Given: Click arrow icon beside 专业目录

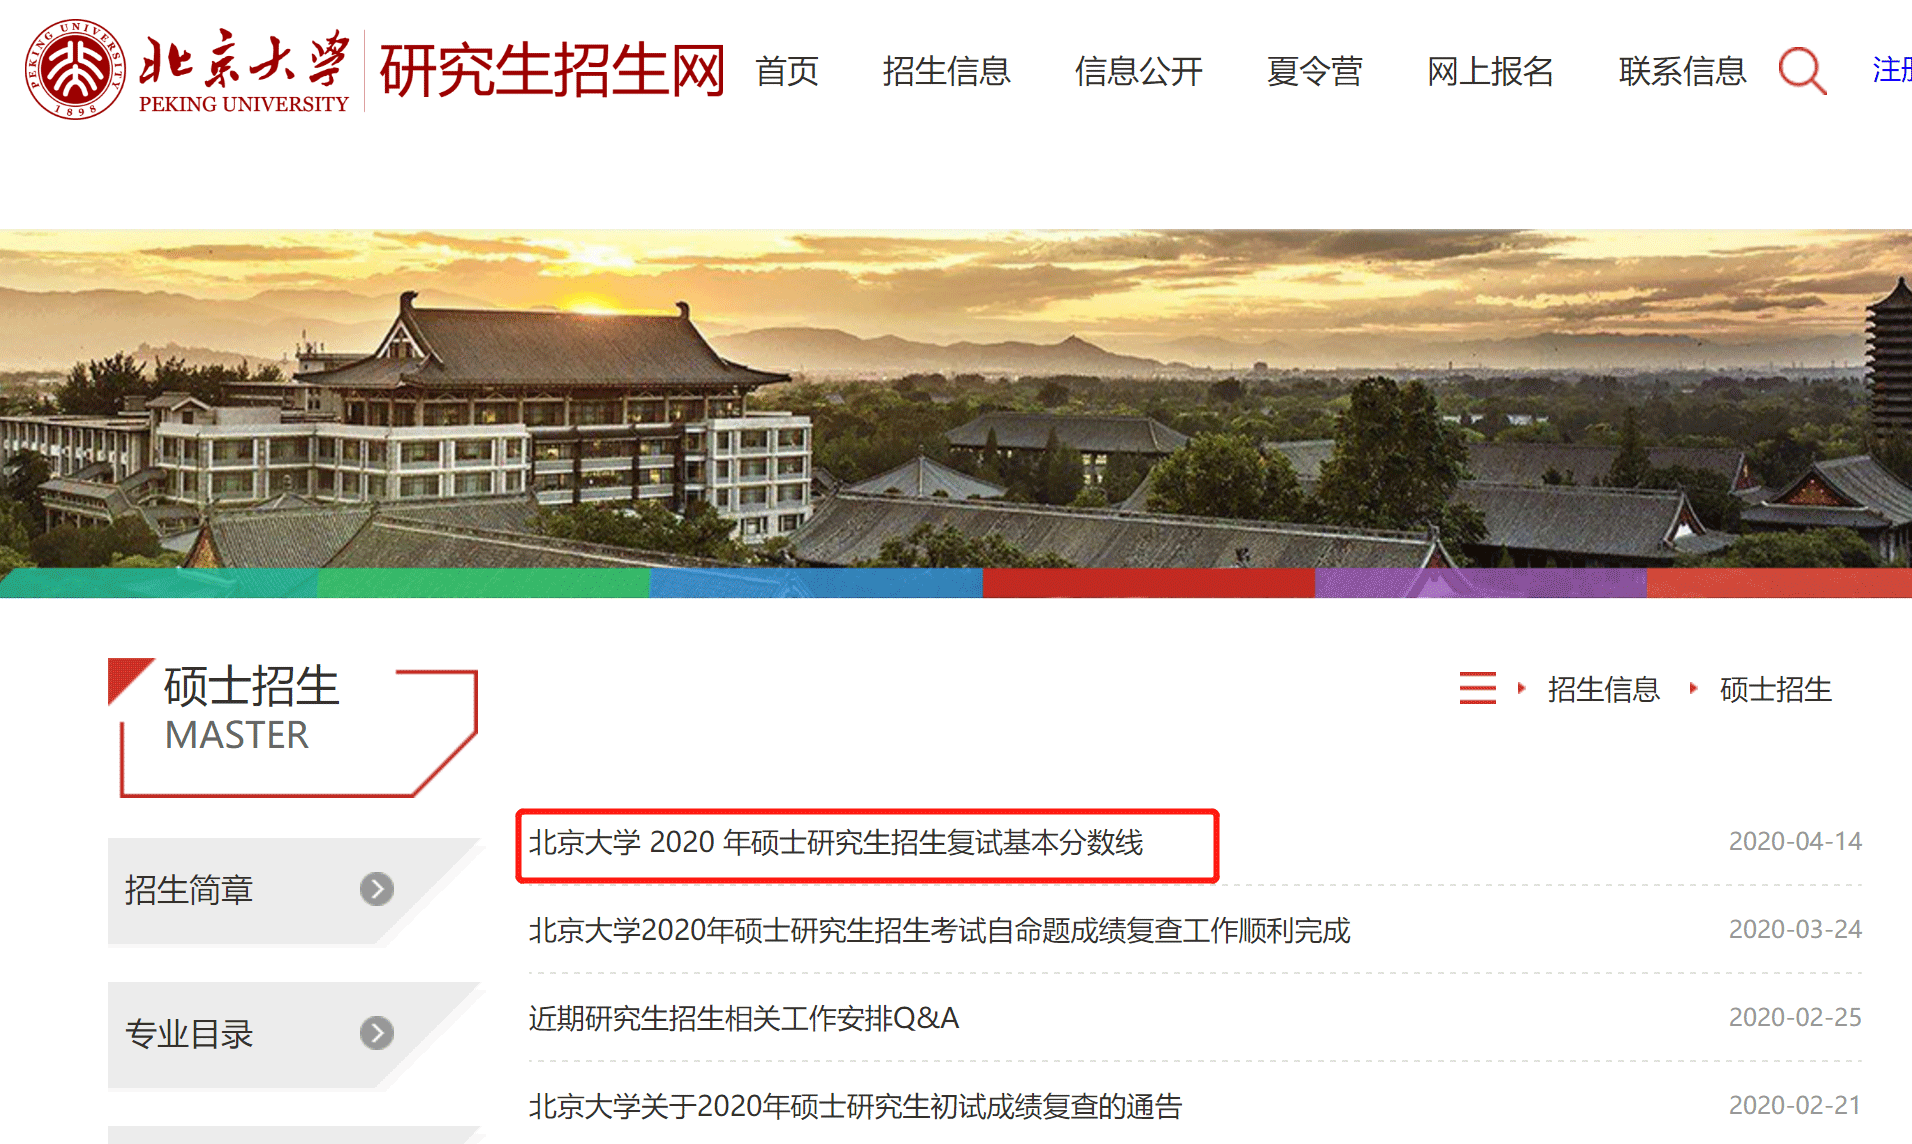Looking at the screenshot, I should (x=377, y=1033).
